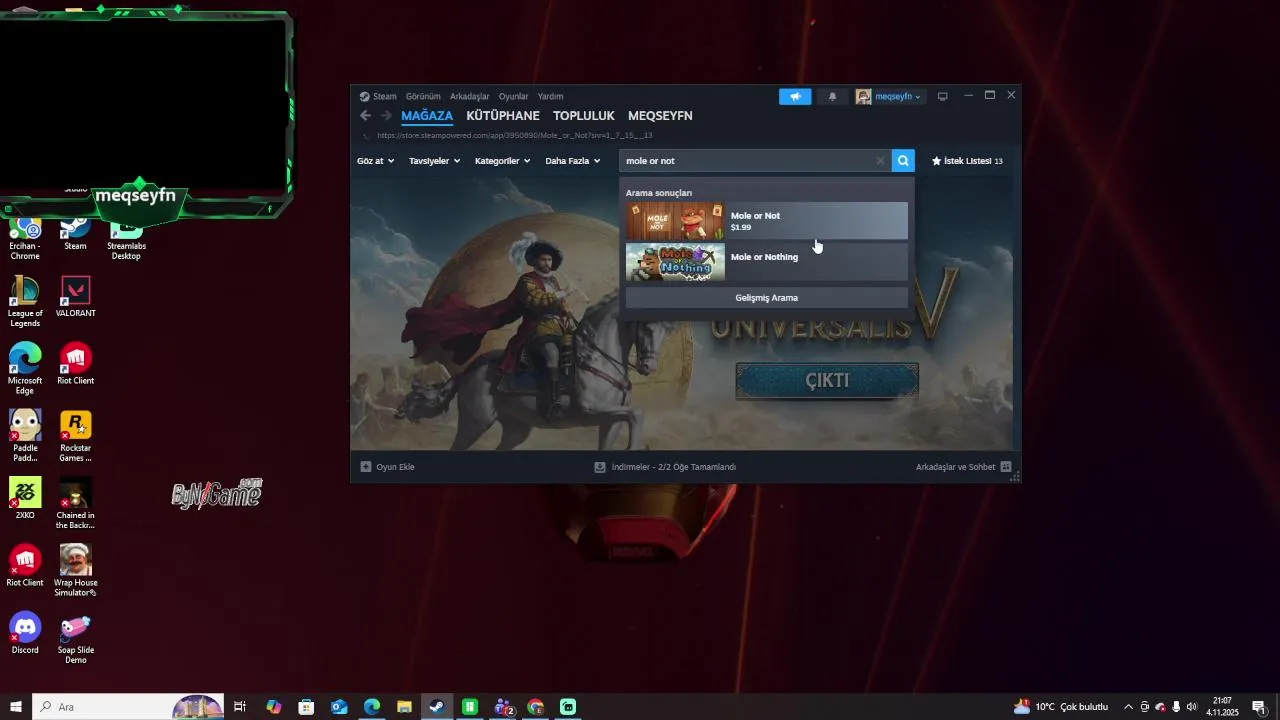
Task: Open İstek Listesi wishlist link
Action: pos(967,161)
